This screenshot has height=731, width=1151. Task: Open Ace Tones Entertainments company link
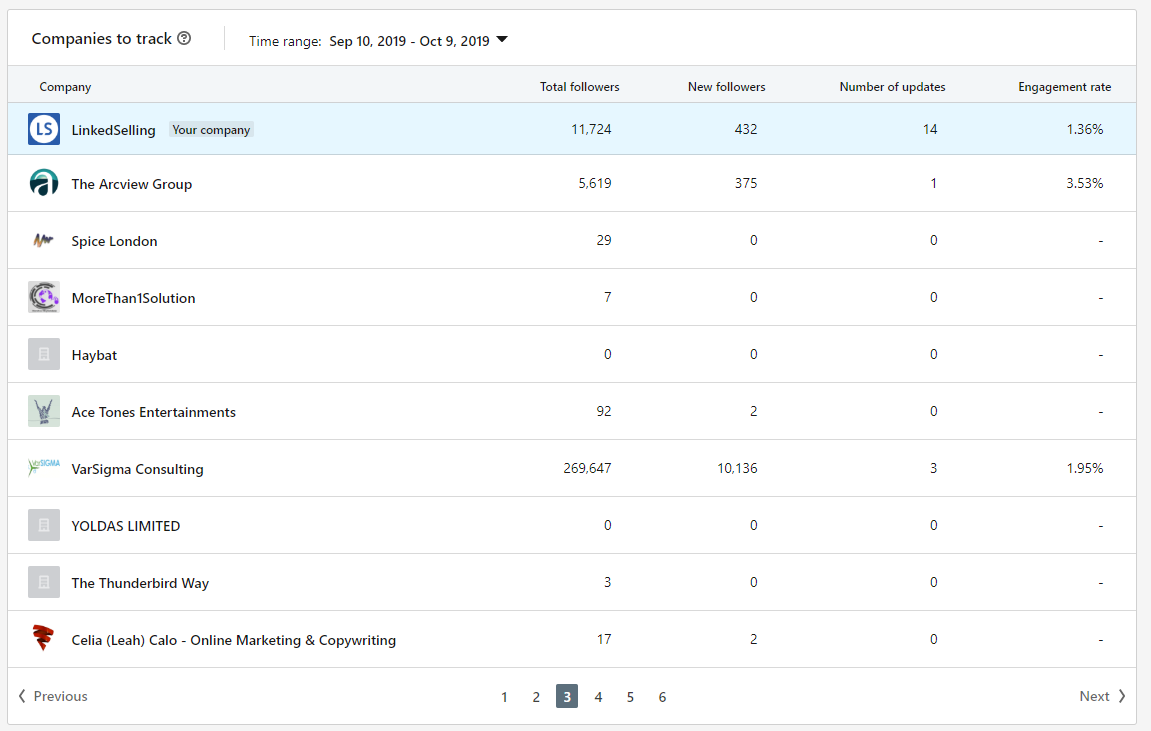click(153, 412)
